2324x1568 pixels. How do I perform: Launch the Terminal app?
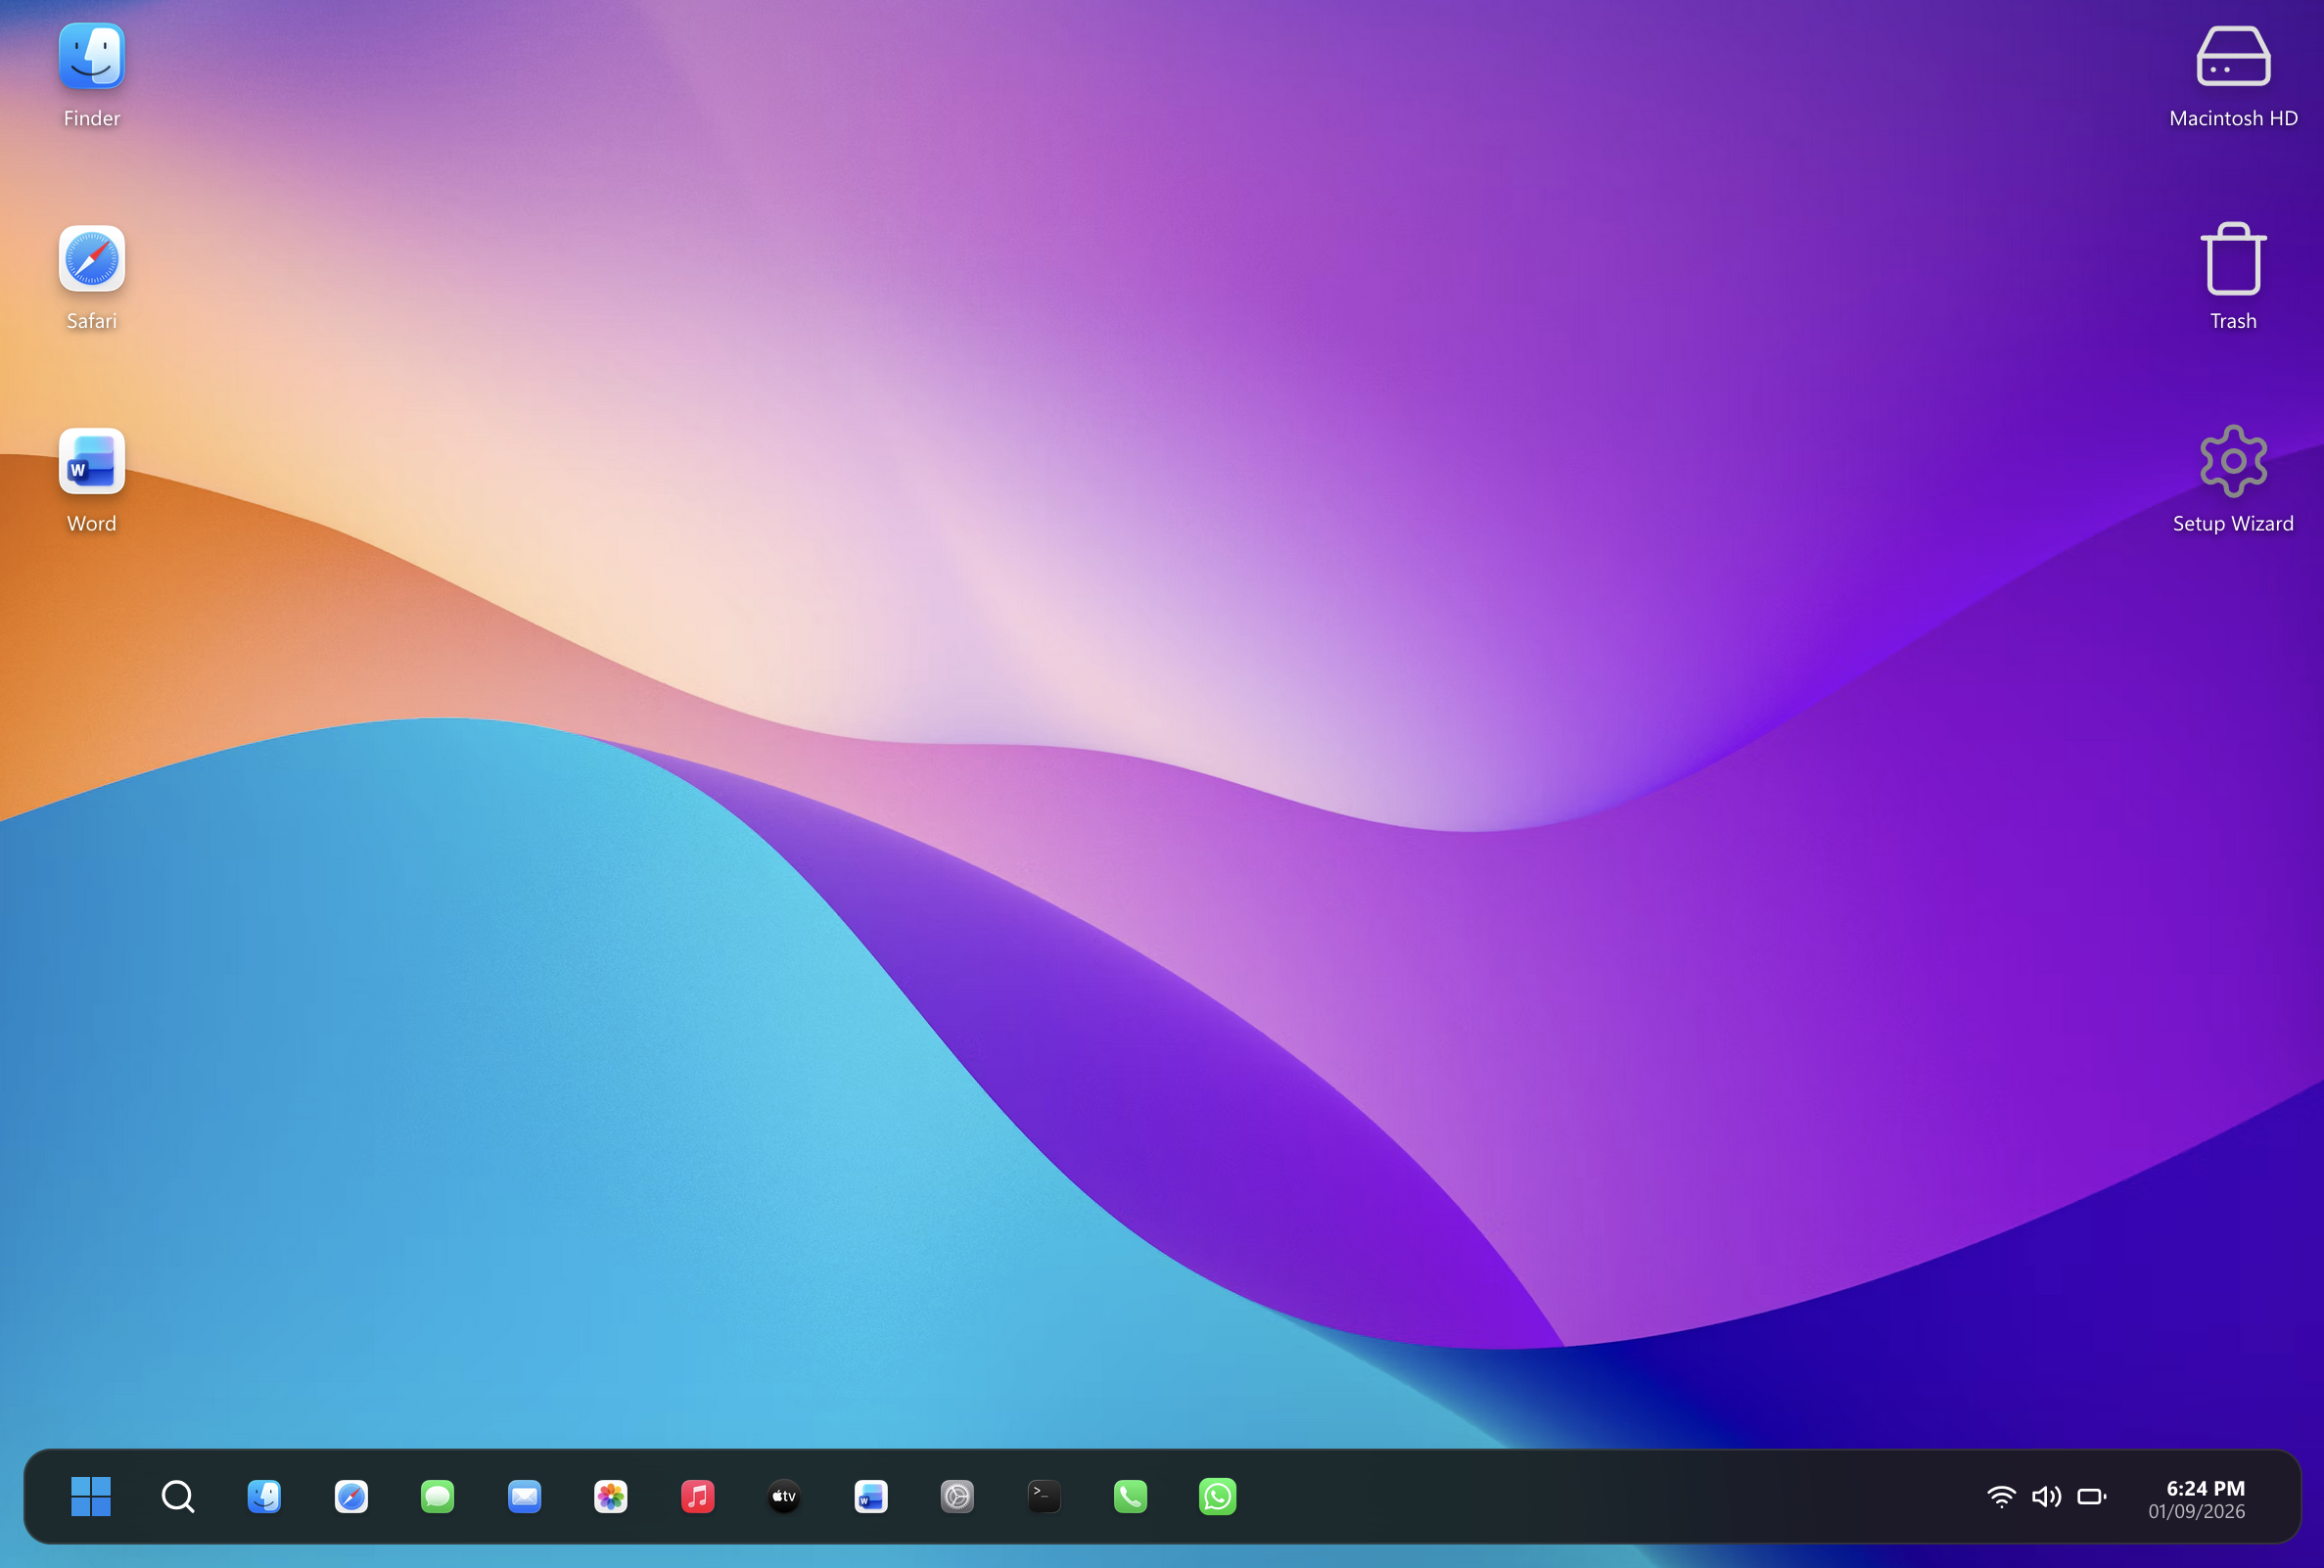tap(1043, 1496)
